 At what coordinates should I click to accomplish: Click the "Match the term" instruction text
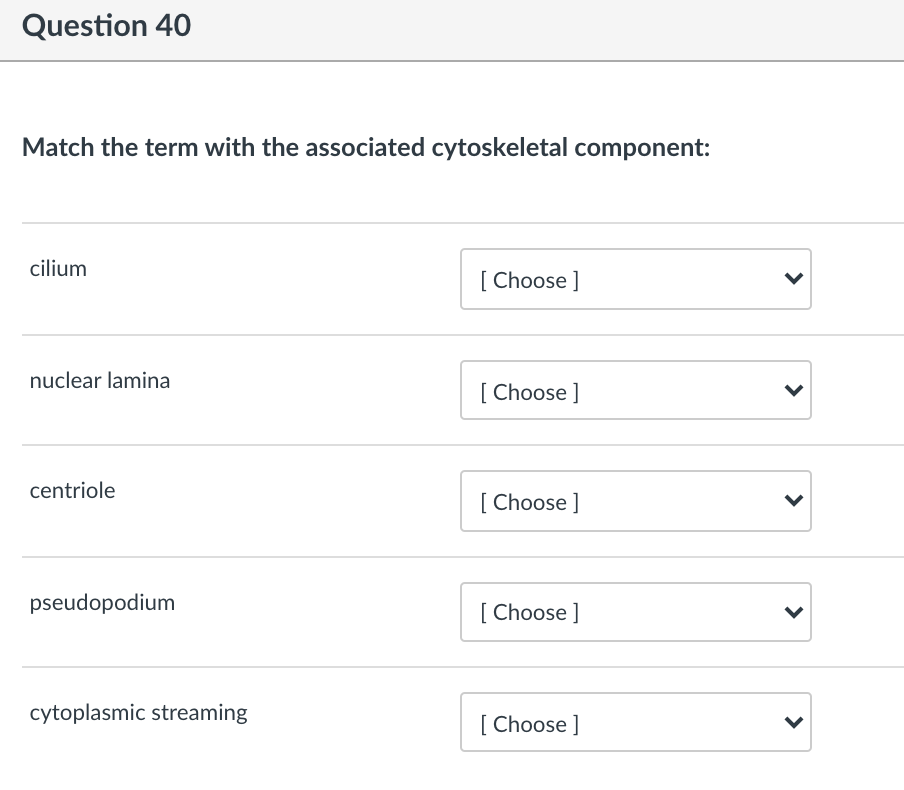pos(366,148)
